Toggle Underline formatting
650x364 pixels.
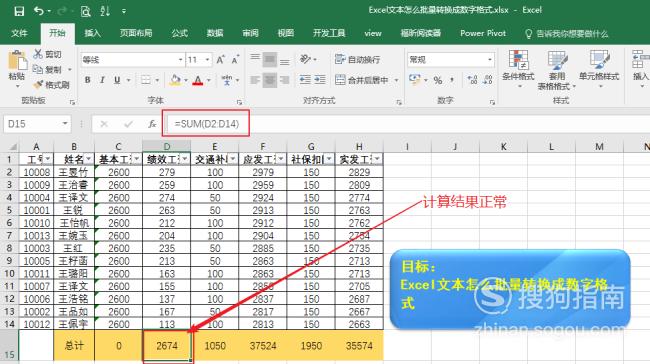coord(117,80)
